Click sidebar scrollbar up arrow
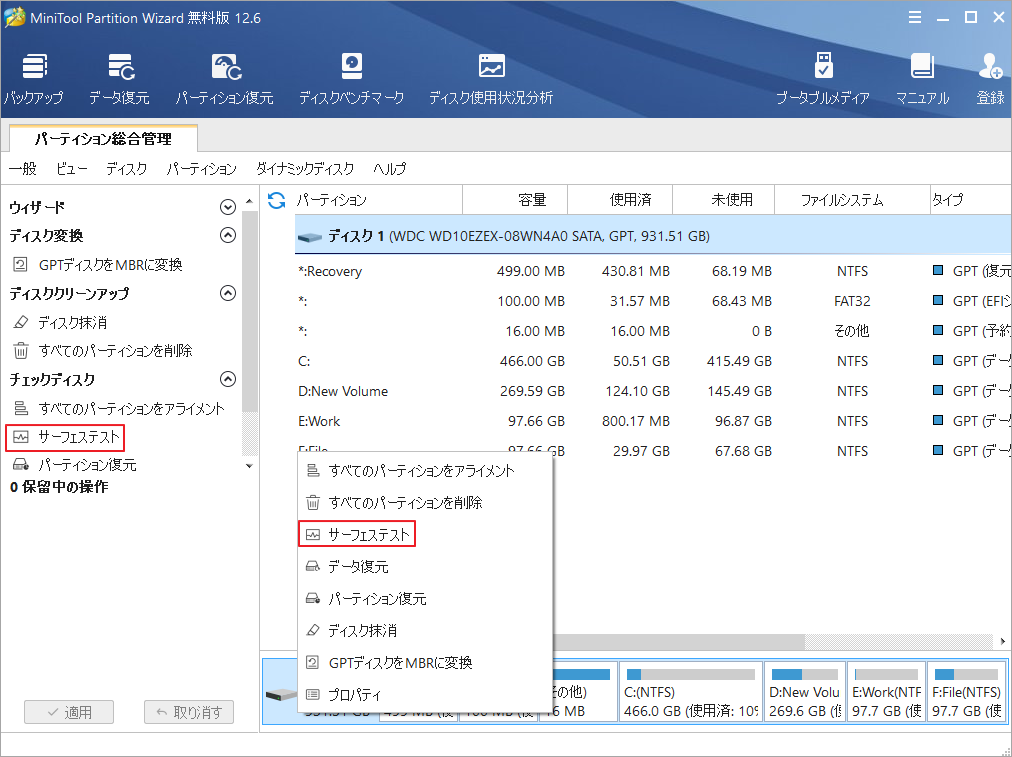 click(250, 201)
